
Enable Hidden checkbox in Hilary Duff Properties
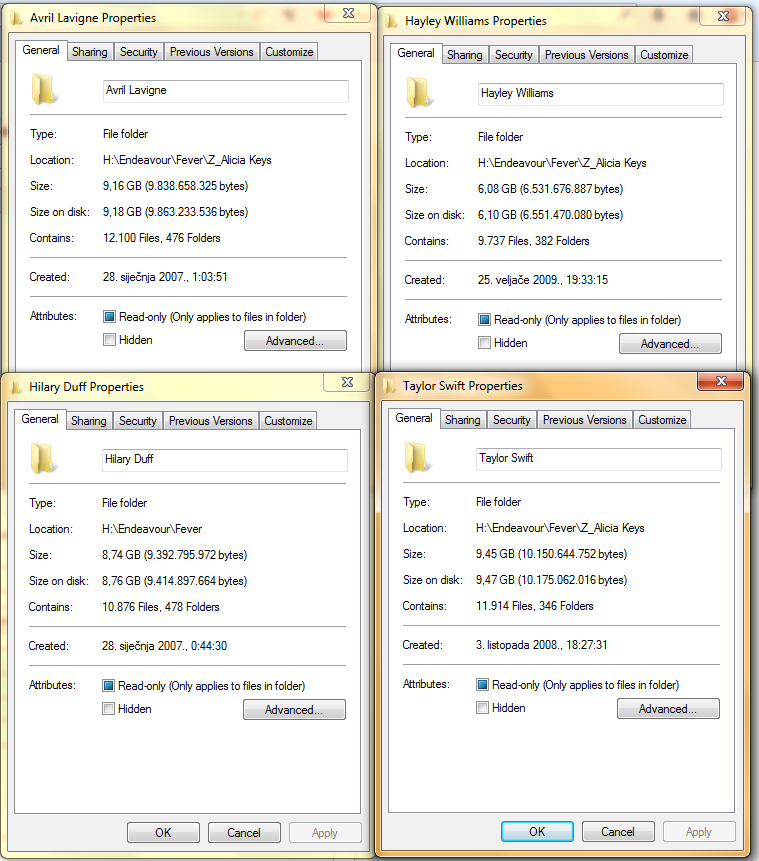point(108,709)
